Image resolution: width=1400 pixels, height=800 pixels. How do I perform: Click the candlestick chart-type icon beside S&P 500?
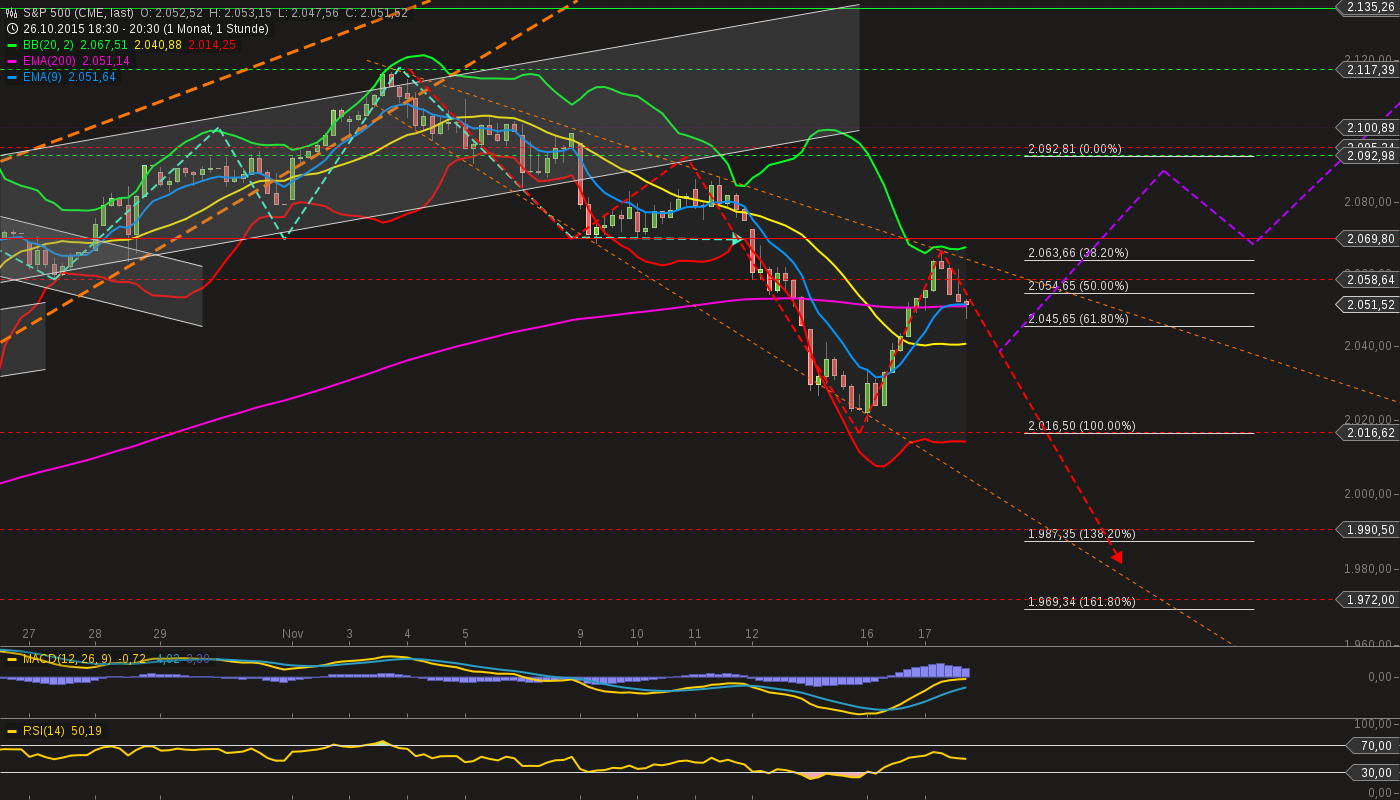(12, 13)
